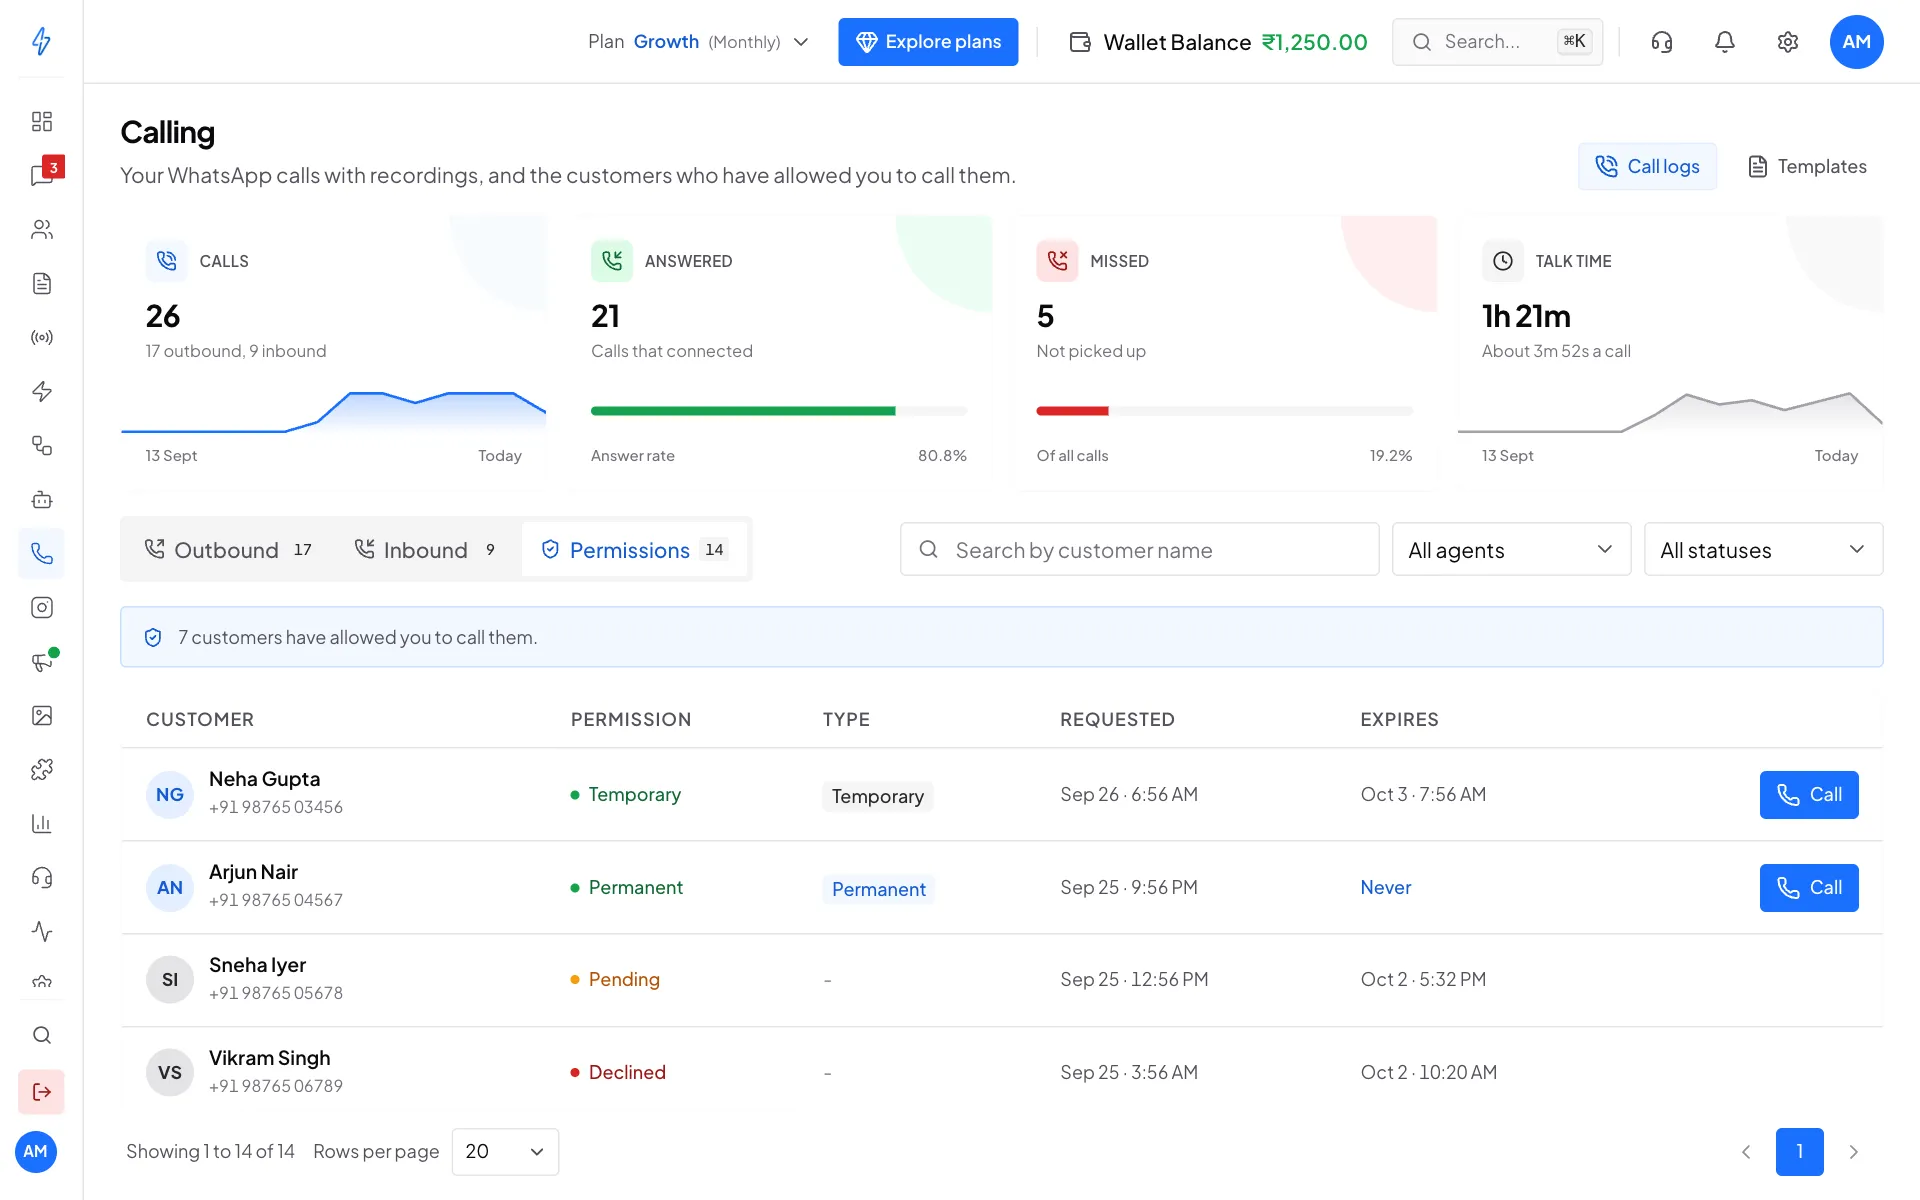1920x1200 pixels.
Task: Select the Permissions tab
Action: coord(634,549)
